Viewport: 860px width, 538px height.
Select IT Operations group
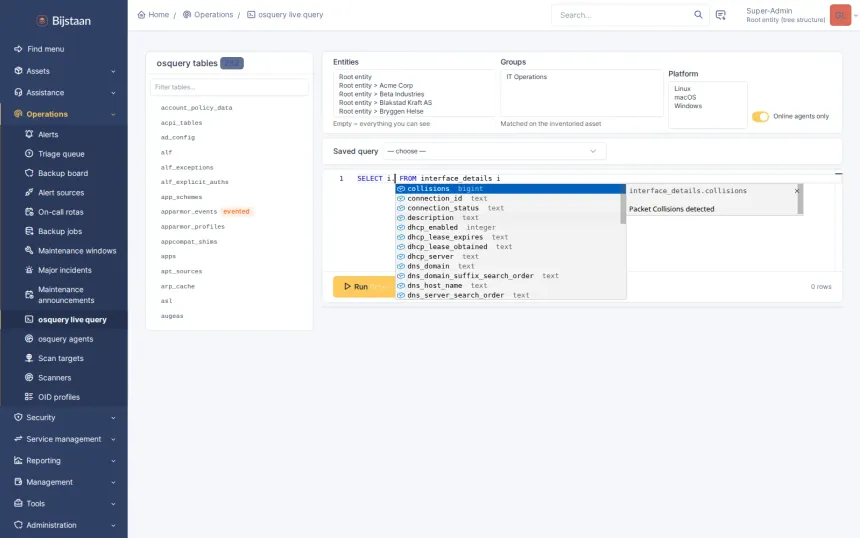[x=527, y=77]
